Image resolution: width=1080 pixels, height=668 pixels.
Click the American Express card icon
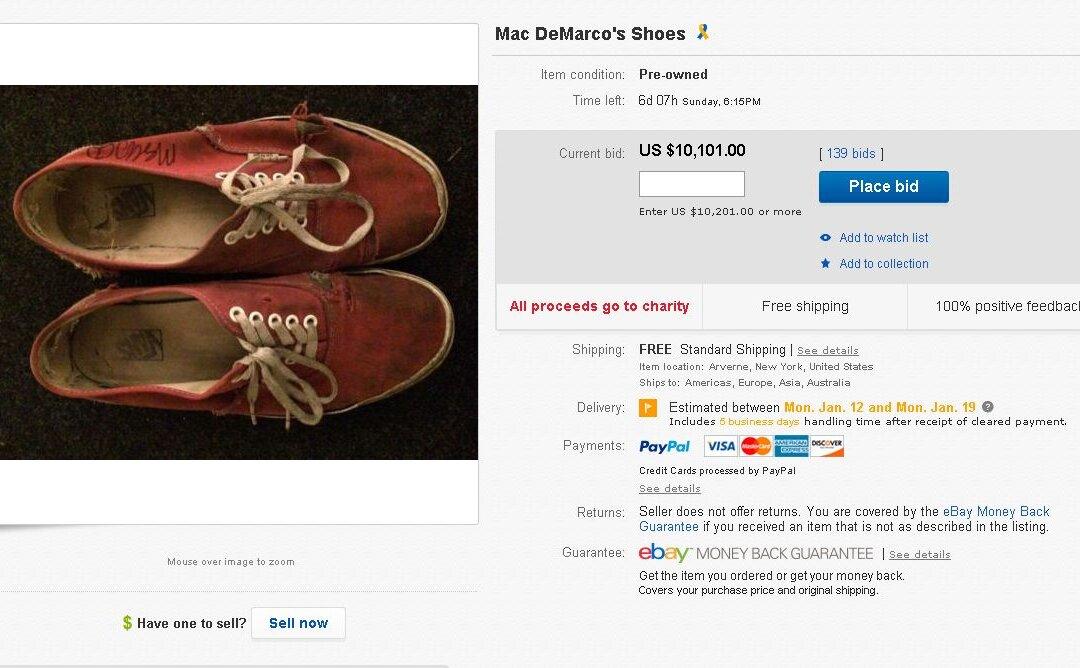(x=794, y=446)
